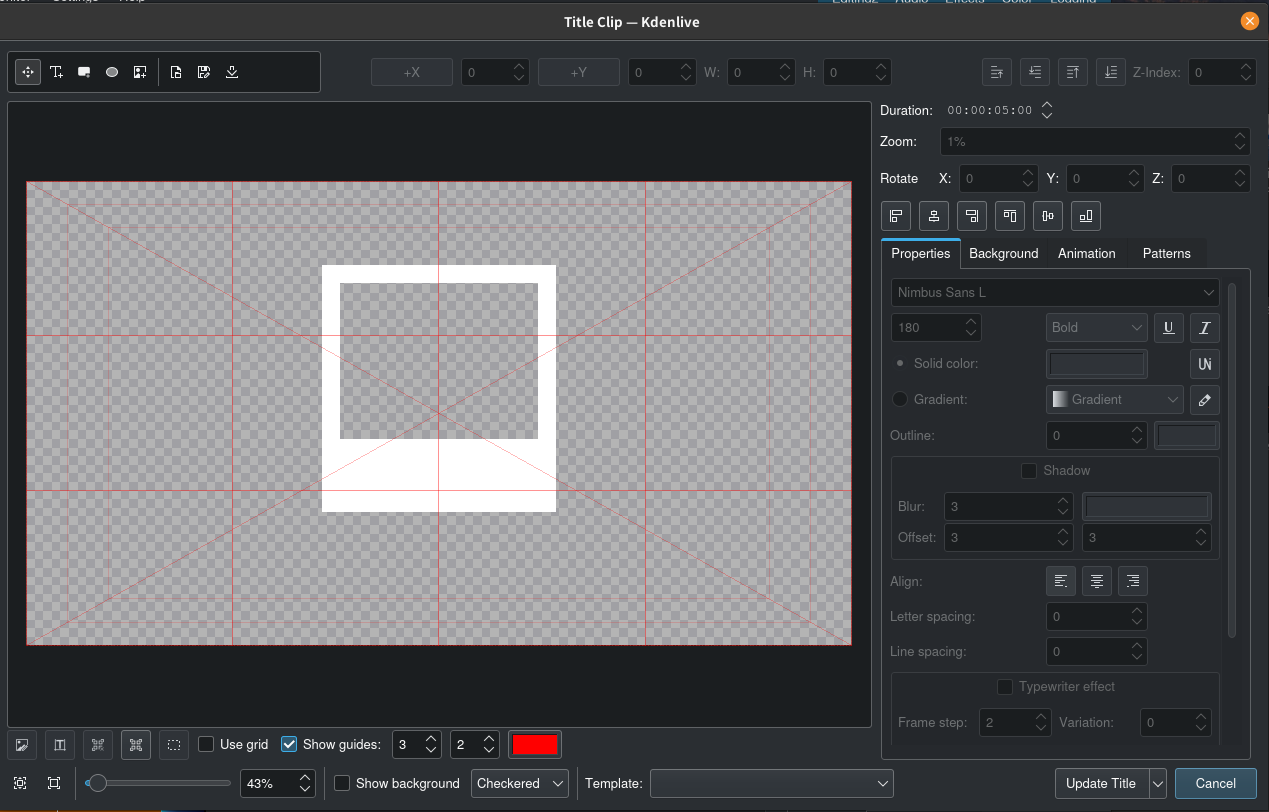Click the red guides color swatch
The width and height of the screenshot is (1269, 812).
point(535,744)
